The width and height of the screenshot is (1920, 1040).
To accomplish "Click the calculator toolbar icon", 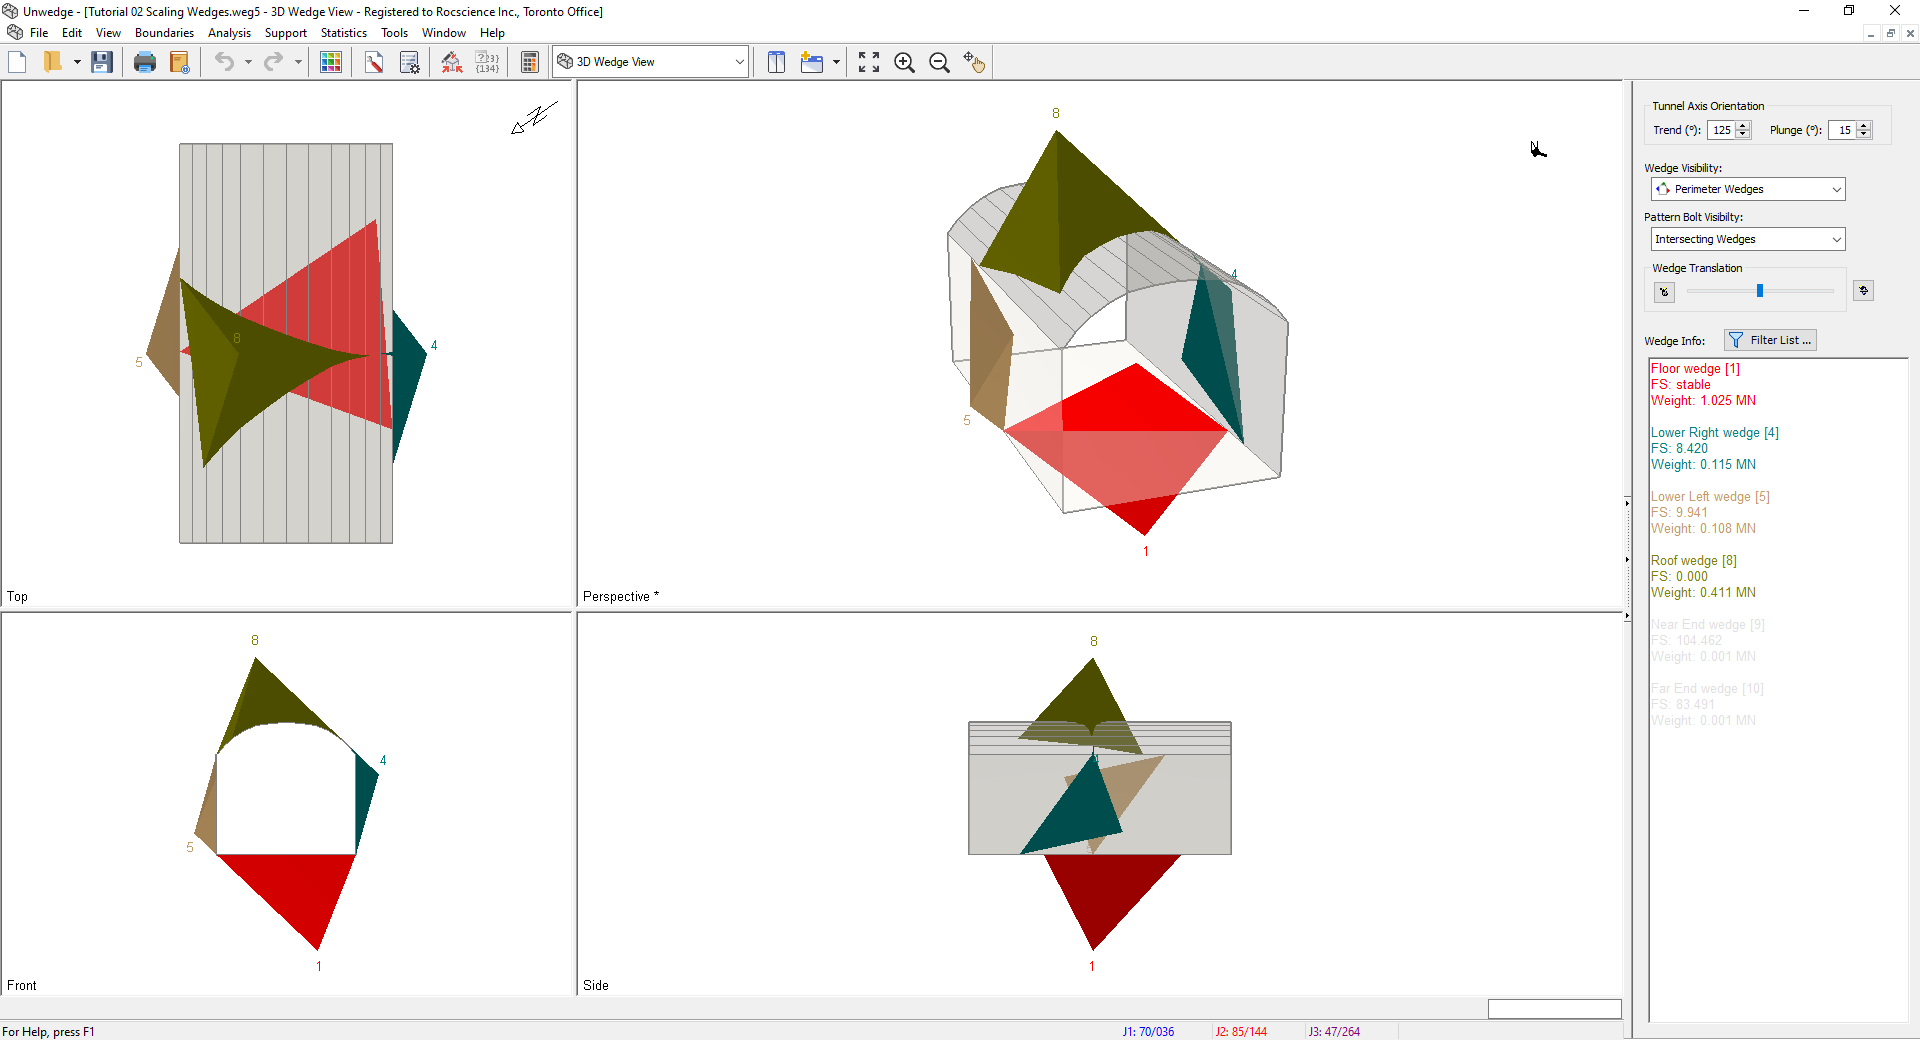I will (x=530, y=62).
